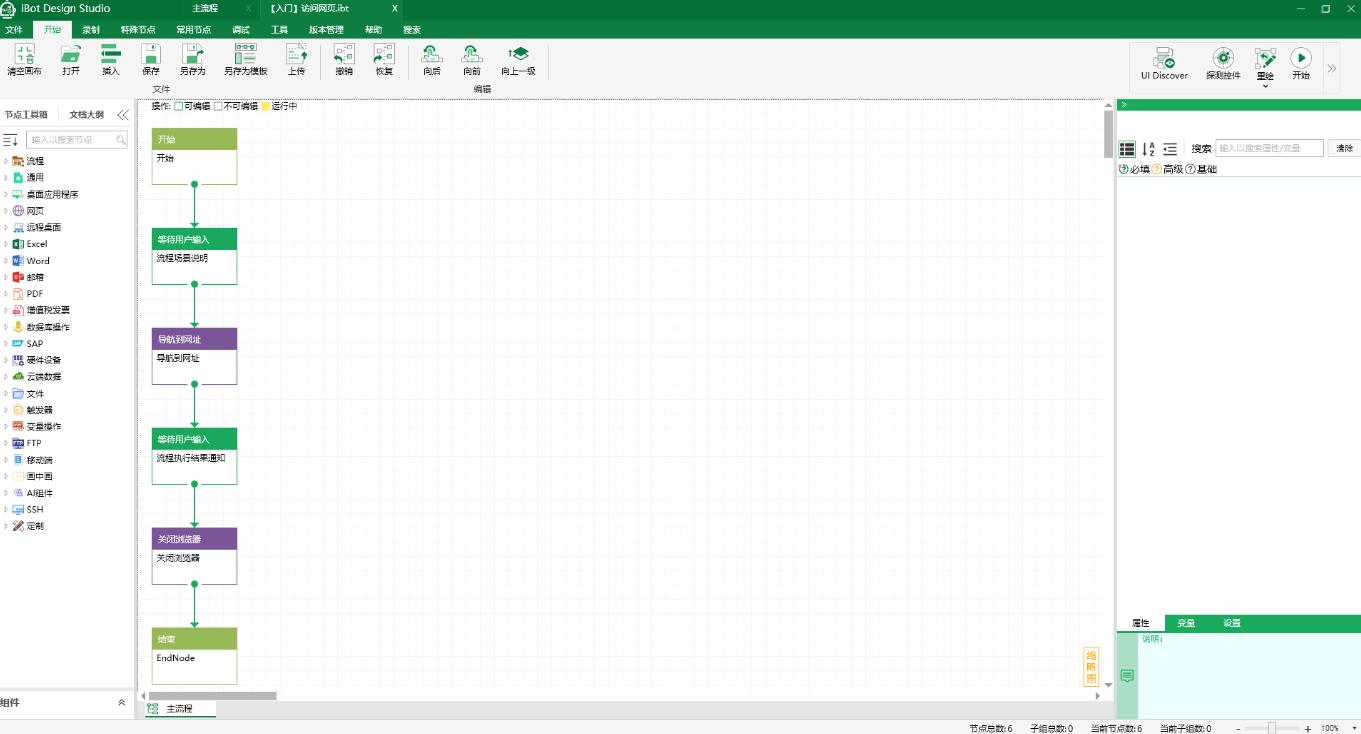1361x734 pixels.
Task: Sort properties alphabetically with A-Z icon
Action: tap(1148, 149)
